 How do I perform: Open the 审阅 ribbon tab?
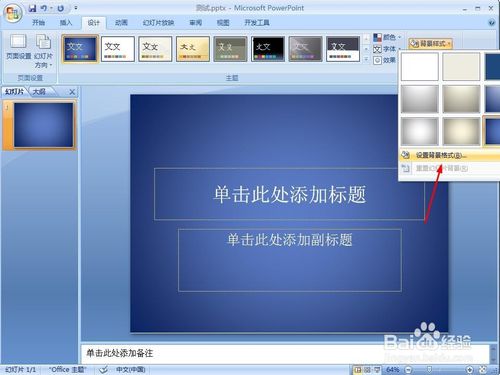tap(196, 23)
